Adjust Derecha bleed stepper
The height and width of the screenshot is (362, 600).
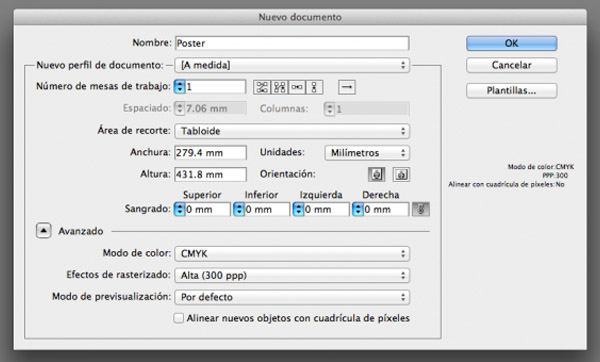pyautogui.click(x=358, y=209)
